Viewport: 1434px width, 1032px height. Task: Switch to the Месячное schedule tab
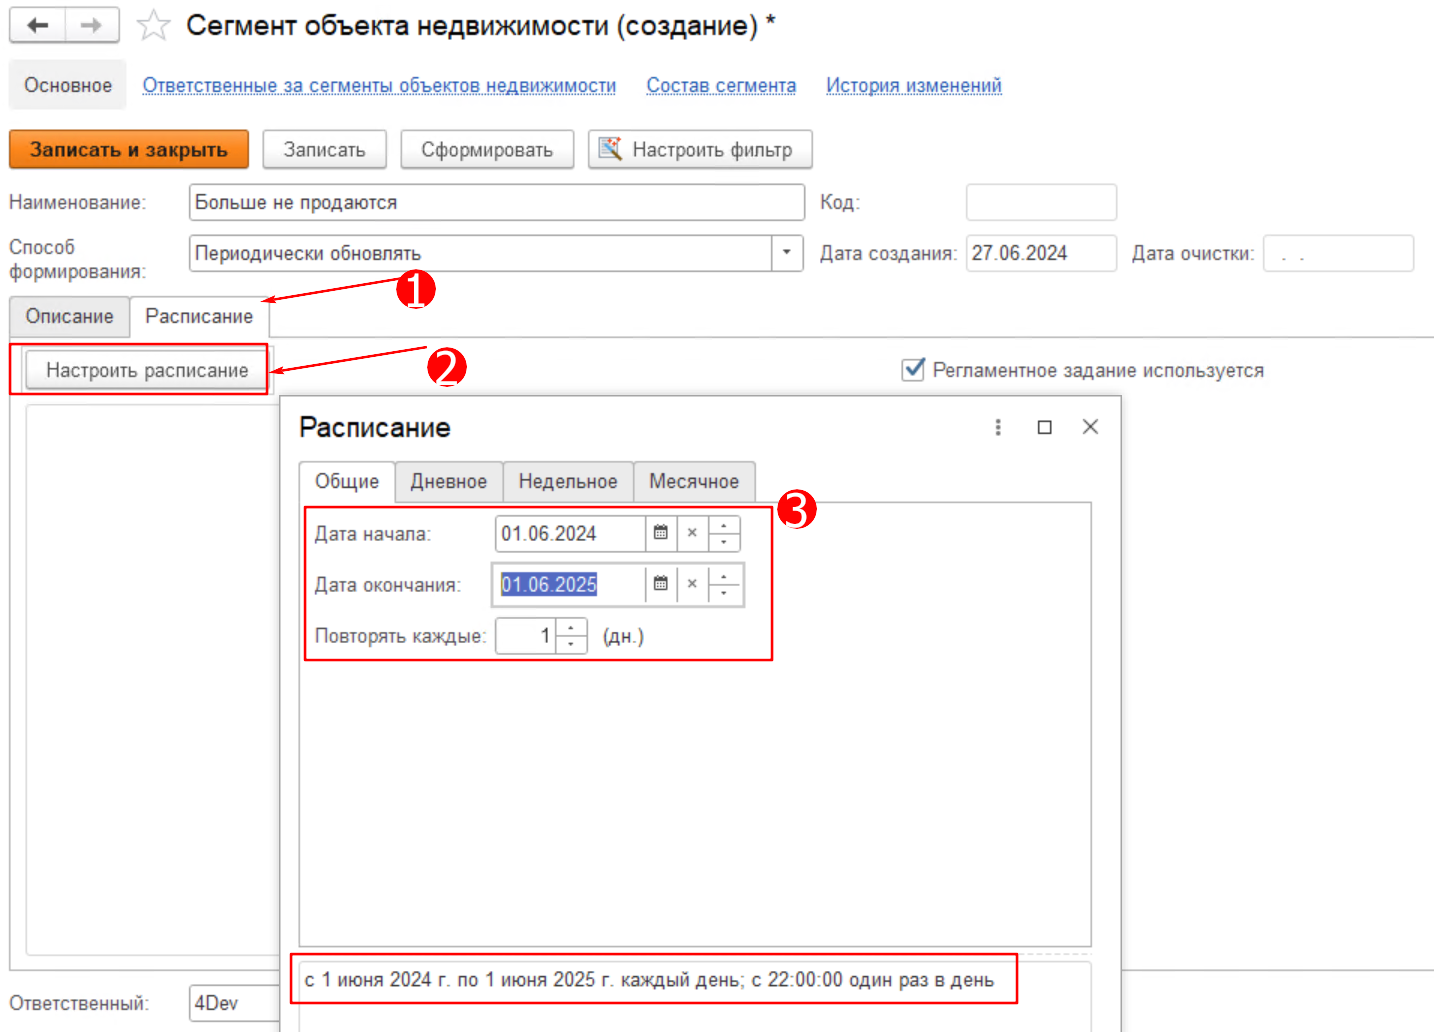pos(693,481)
